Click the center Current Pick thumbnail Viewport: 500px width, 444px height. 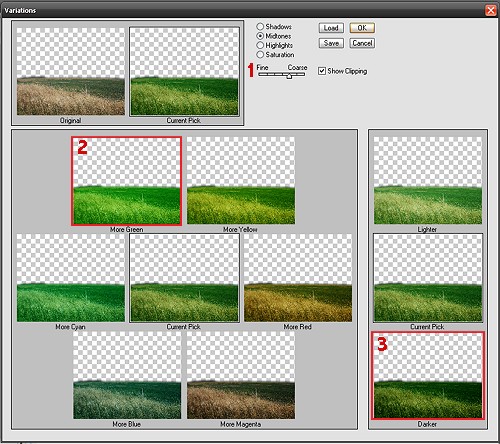point(184,278)
